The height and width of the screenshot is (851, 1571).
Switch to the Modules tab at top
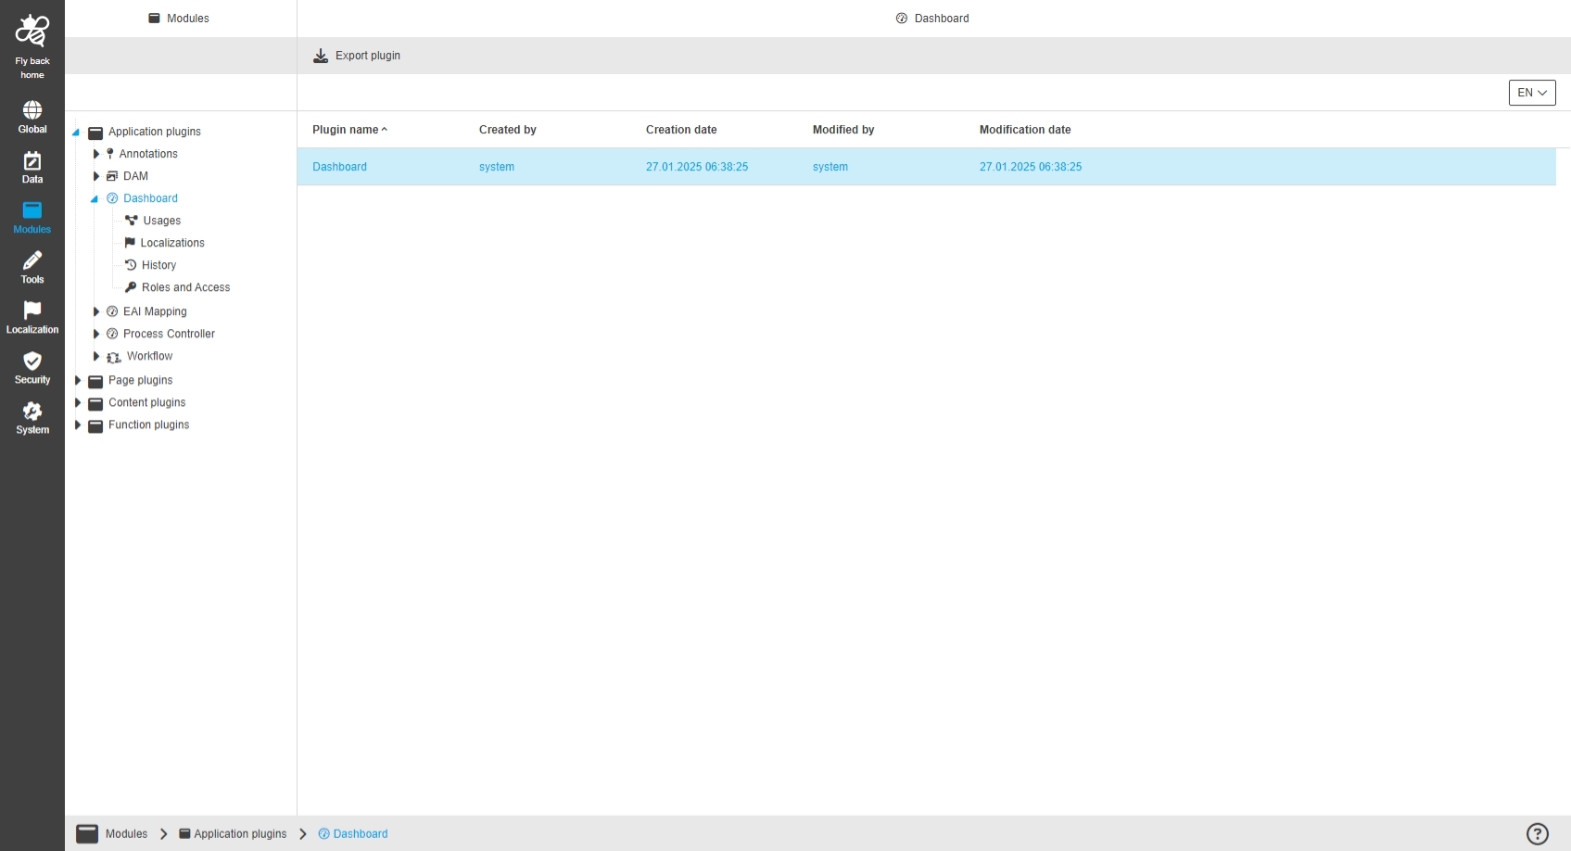coord(180,19)
